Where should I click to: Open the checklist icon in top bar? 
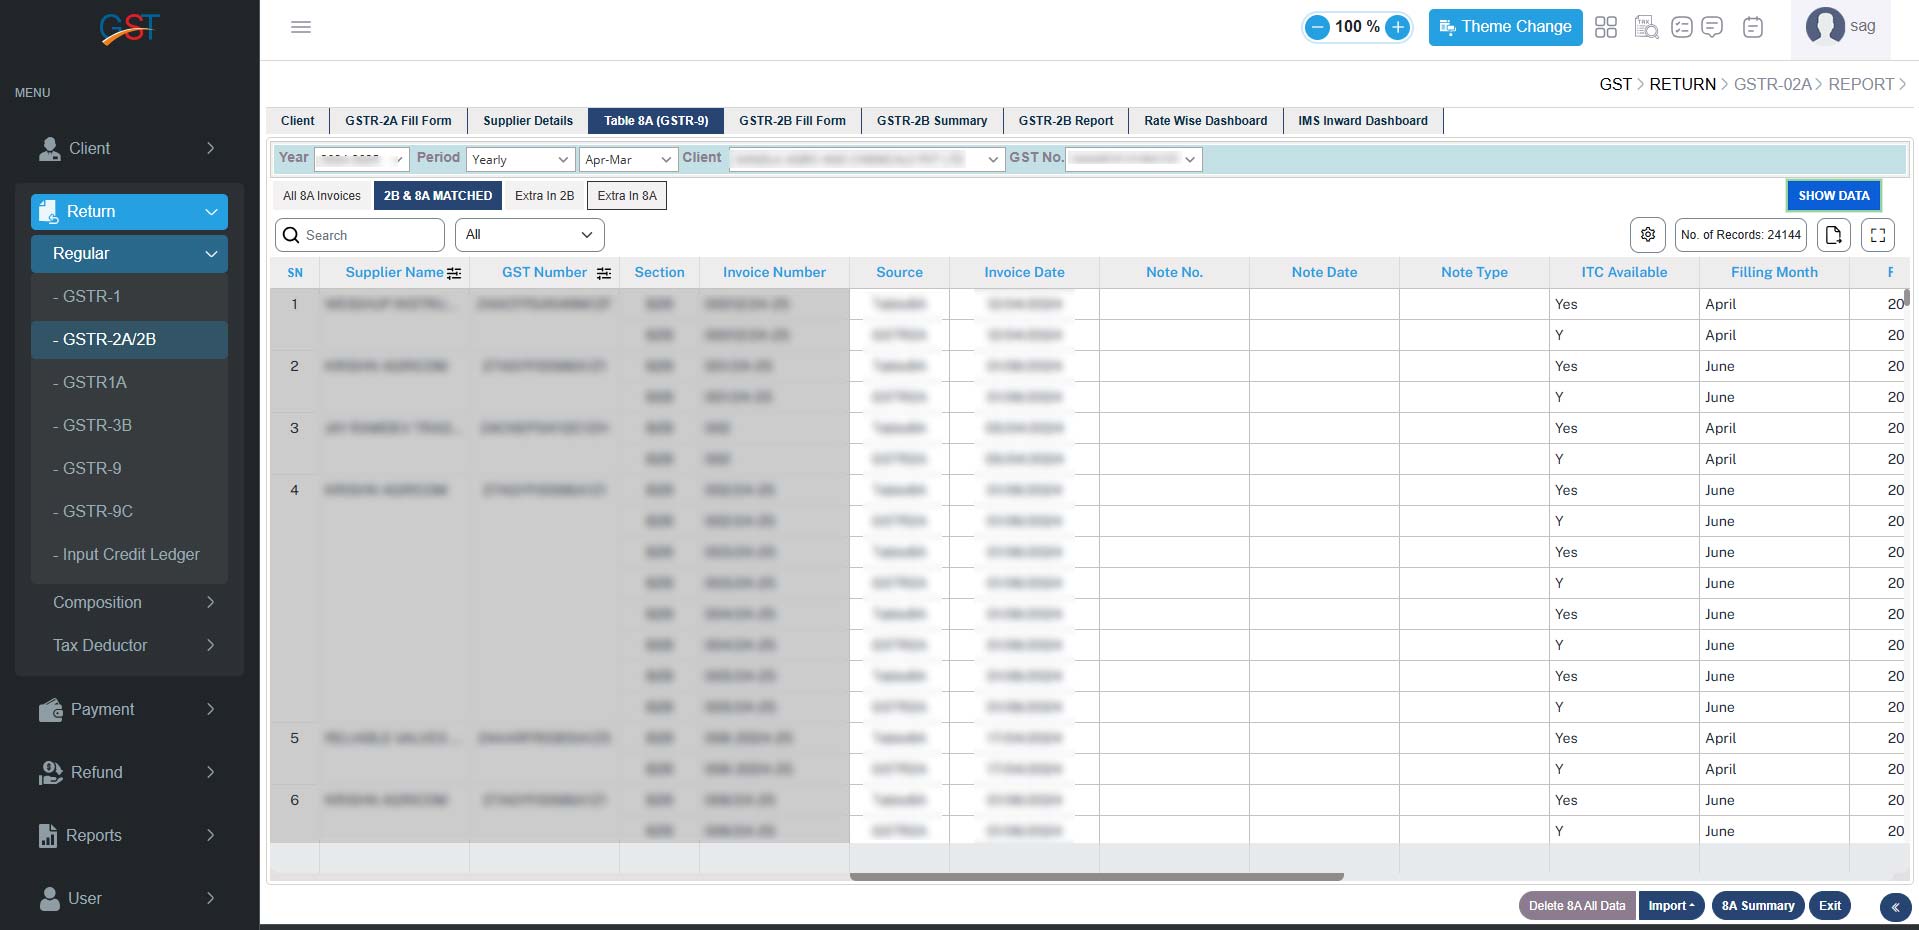(1682, 27)
